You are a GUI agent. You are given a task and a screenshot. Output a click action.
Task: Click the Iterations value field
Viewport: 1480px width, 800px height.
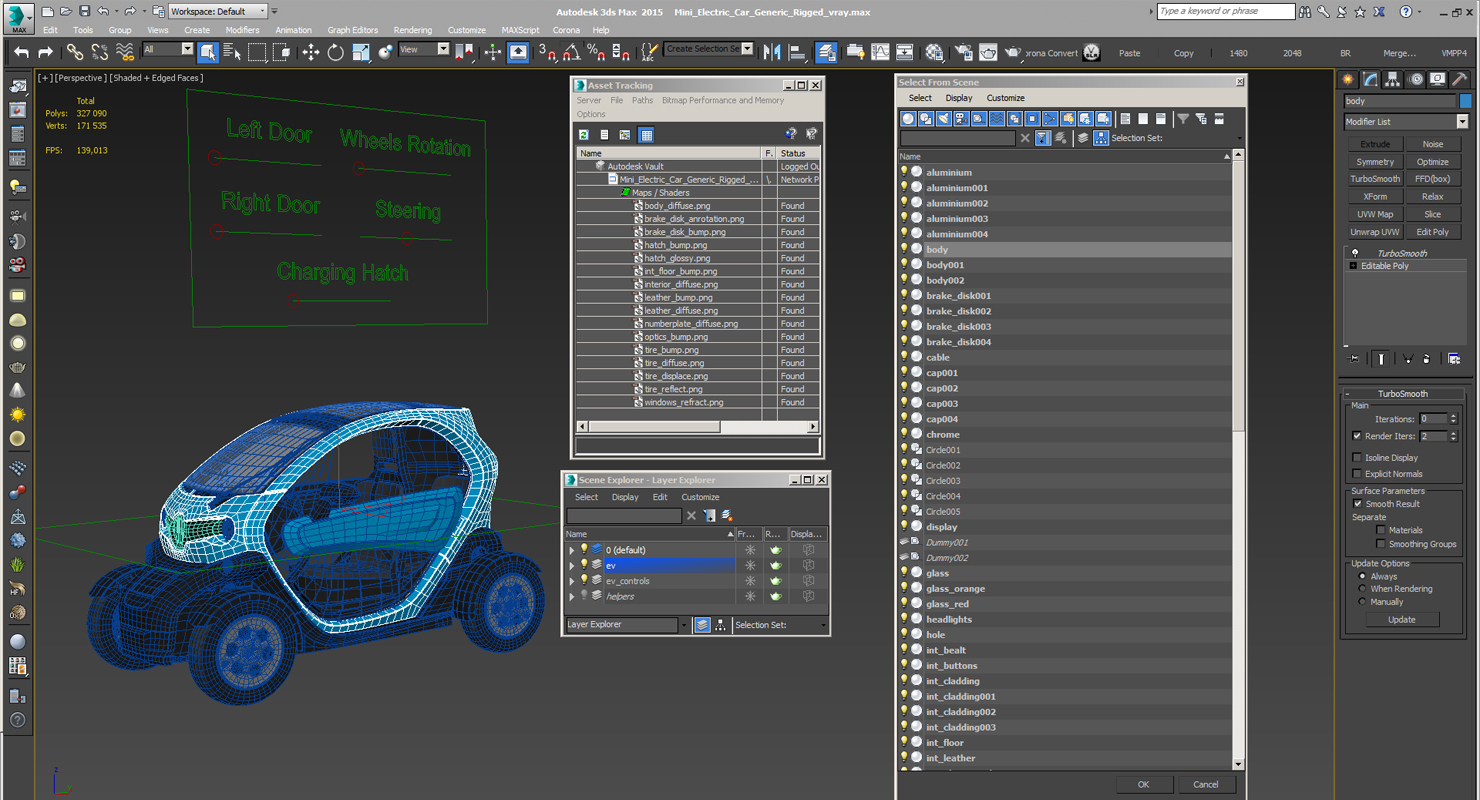coord(1432,419)
